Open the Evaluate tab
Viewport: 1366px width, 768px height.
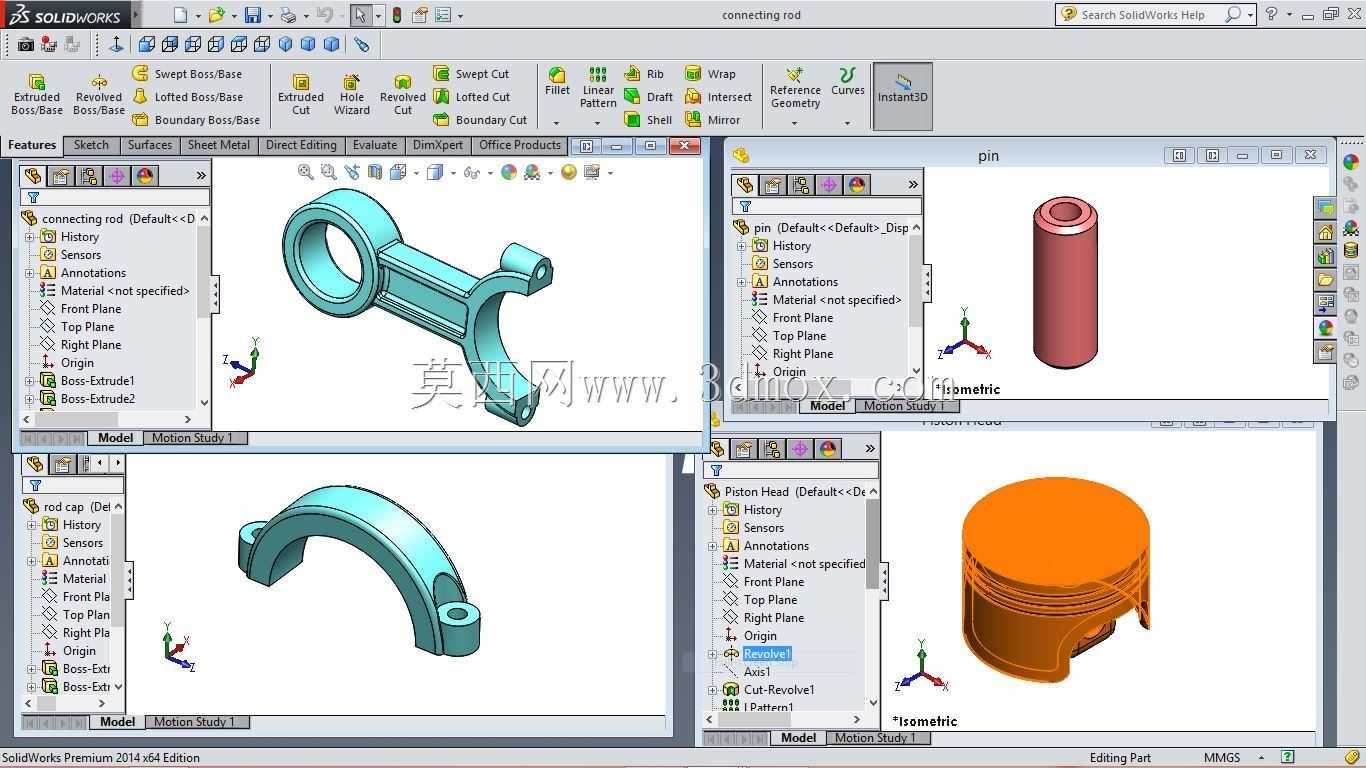tap(375, 145)
